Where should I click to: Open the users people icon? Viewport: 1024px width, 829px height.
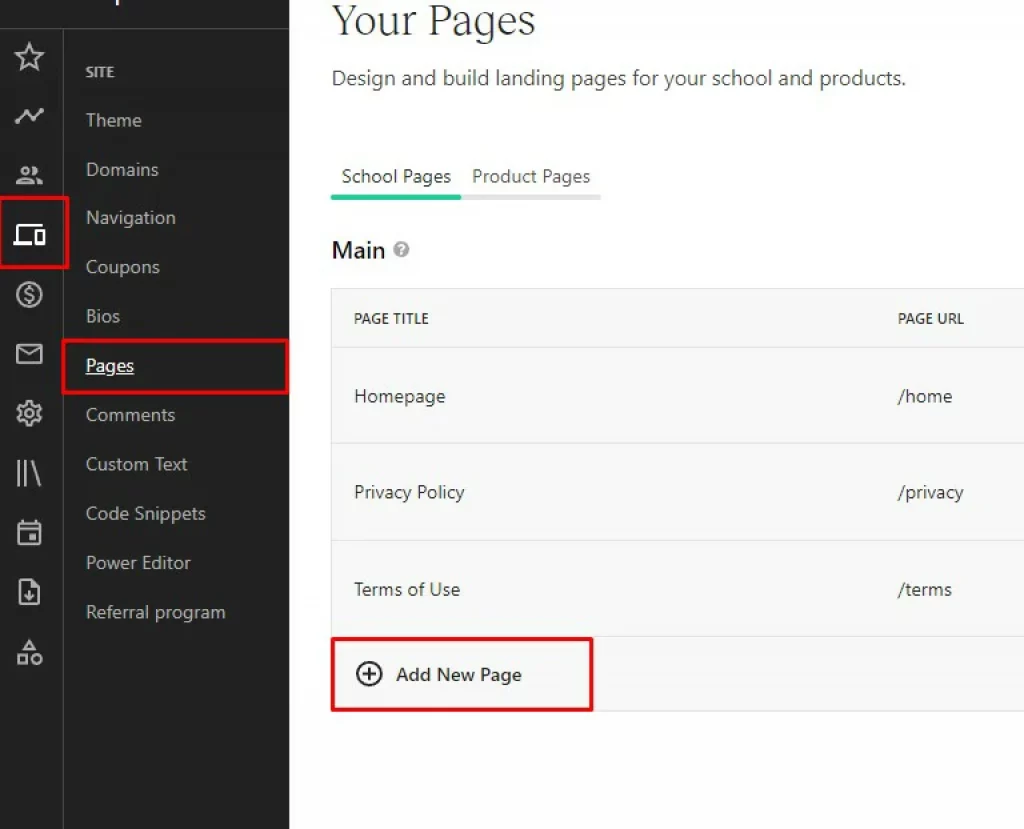(30, 176)
